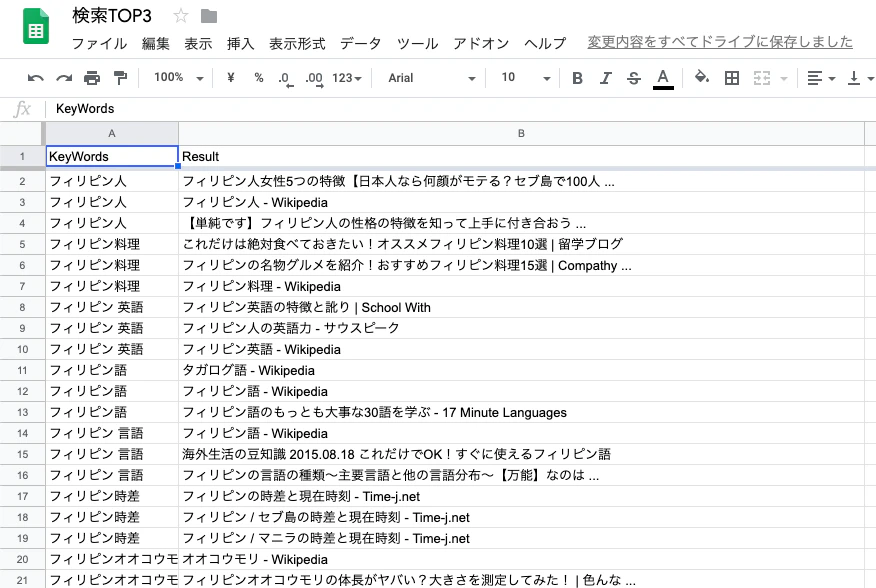Click the 変更内容をすべてドライブに保存しました link
Image resolution: width=876 pixels, height=588 pixels.
click(720, 42)
